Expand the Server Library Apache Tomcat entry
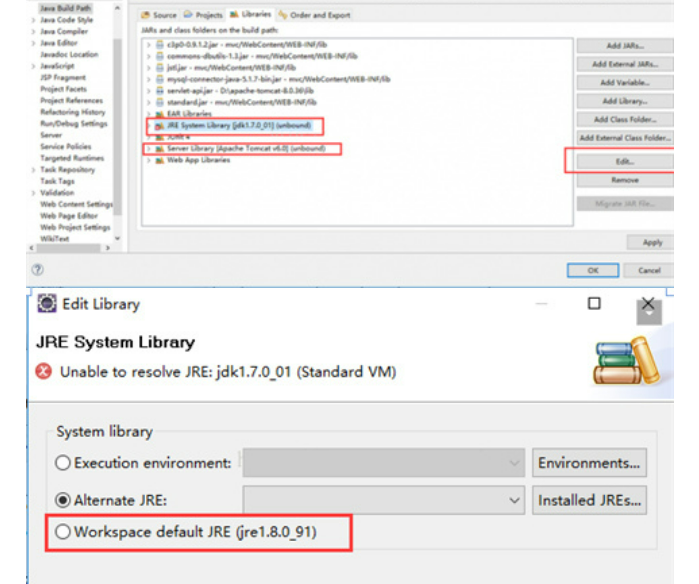The image size is (699, 584). pos(149,149)
